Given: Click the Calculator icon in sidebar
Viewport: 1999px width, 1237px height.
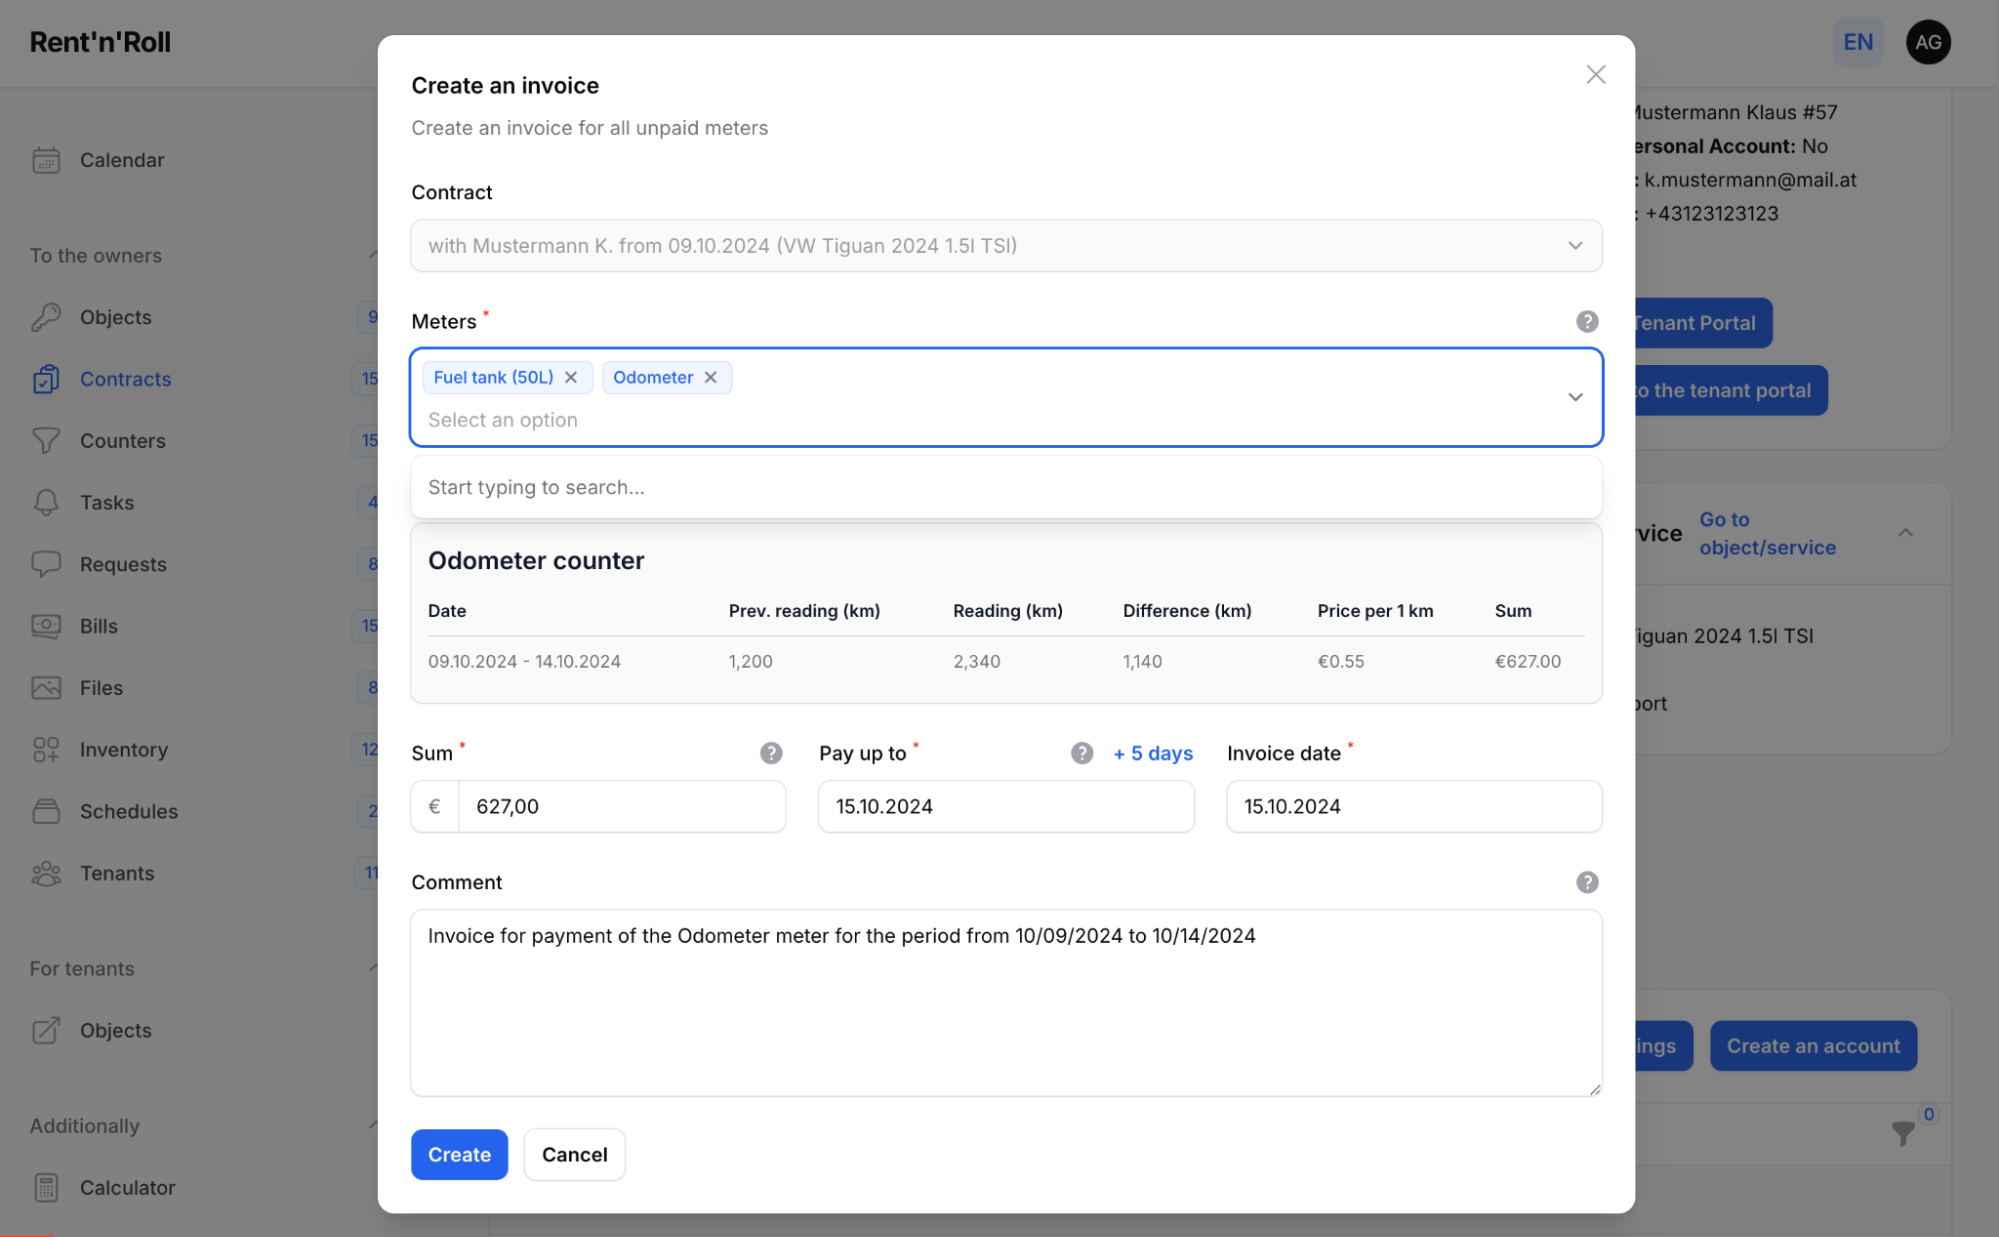Looking at the screenshot, I should point(46,1187).
